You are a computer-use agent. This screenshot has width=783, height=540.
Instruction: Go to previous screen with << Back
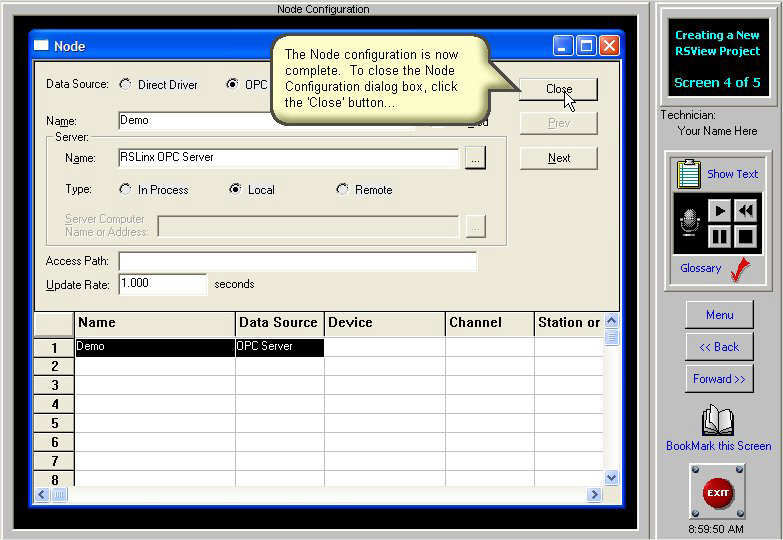pyautogui.click(x=720, y=347)
